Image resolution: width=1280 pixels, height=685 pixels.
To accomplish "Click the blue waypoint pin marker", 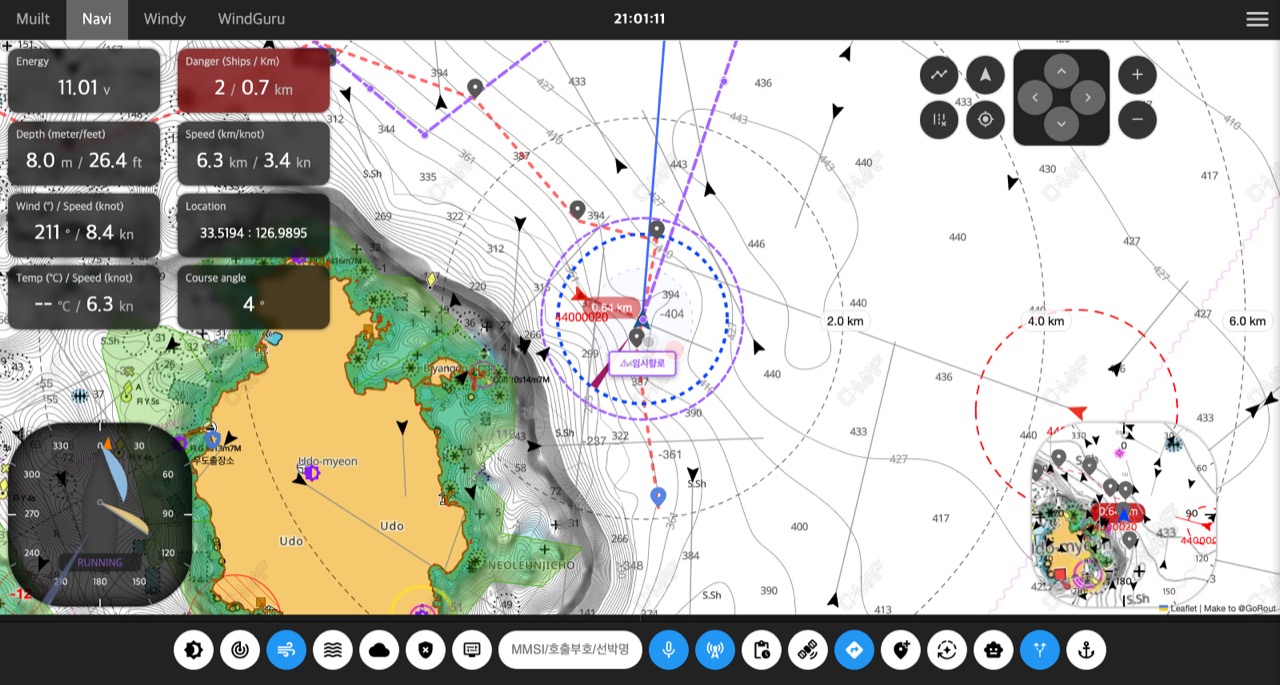I will point(658,496).
